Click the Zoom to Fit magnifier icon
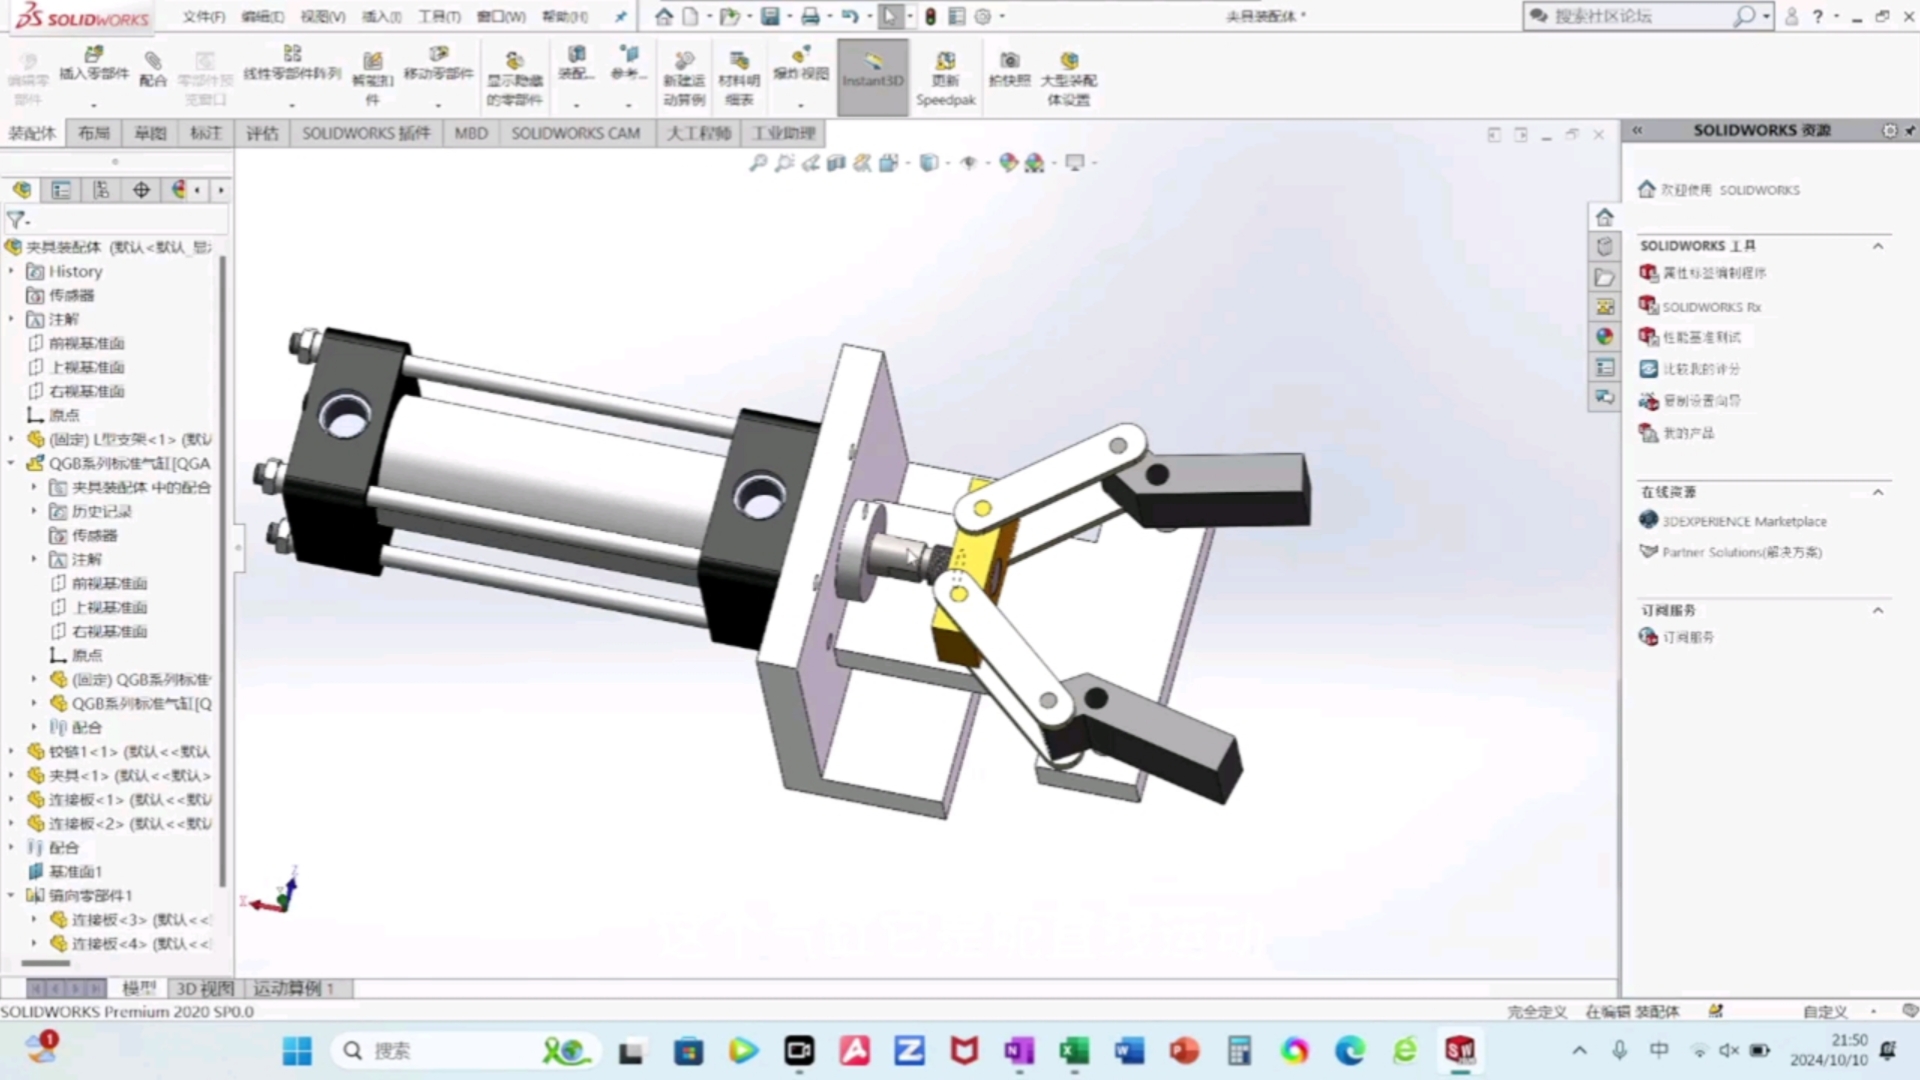1920x1080 pixels. click(x=758, y=162)
